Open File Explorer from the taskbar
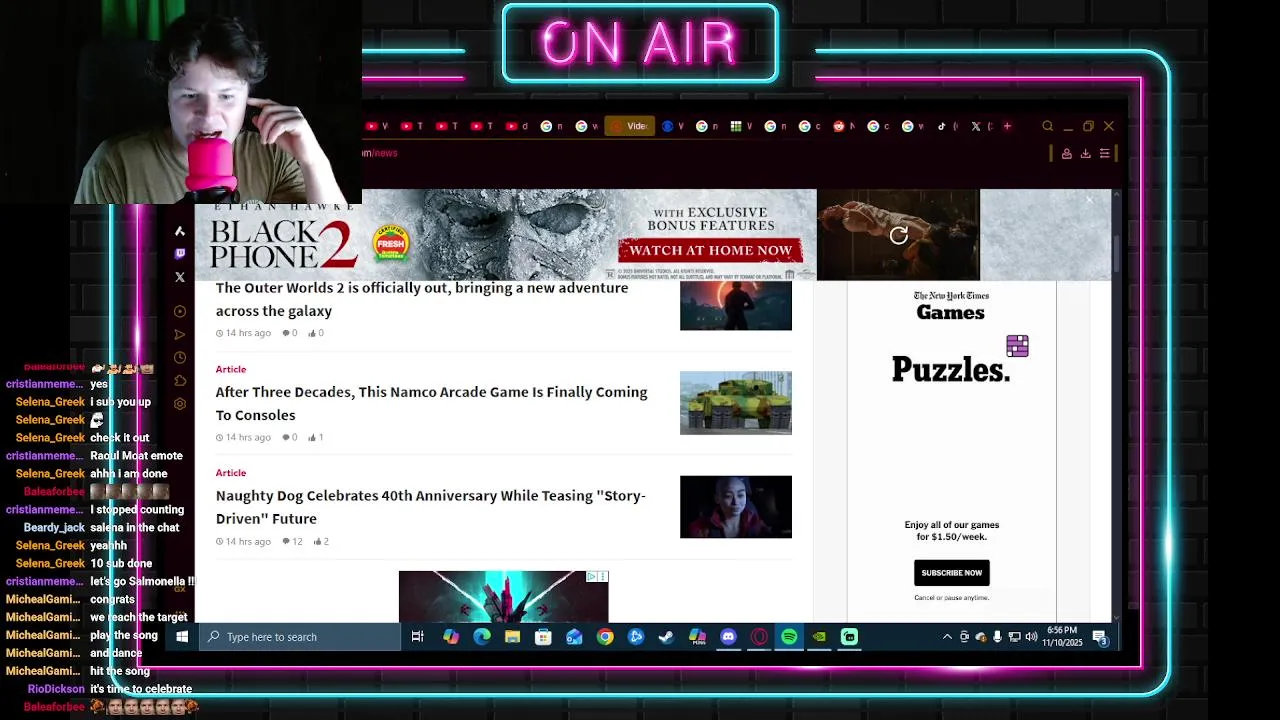 coord(512,637)
